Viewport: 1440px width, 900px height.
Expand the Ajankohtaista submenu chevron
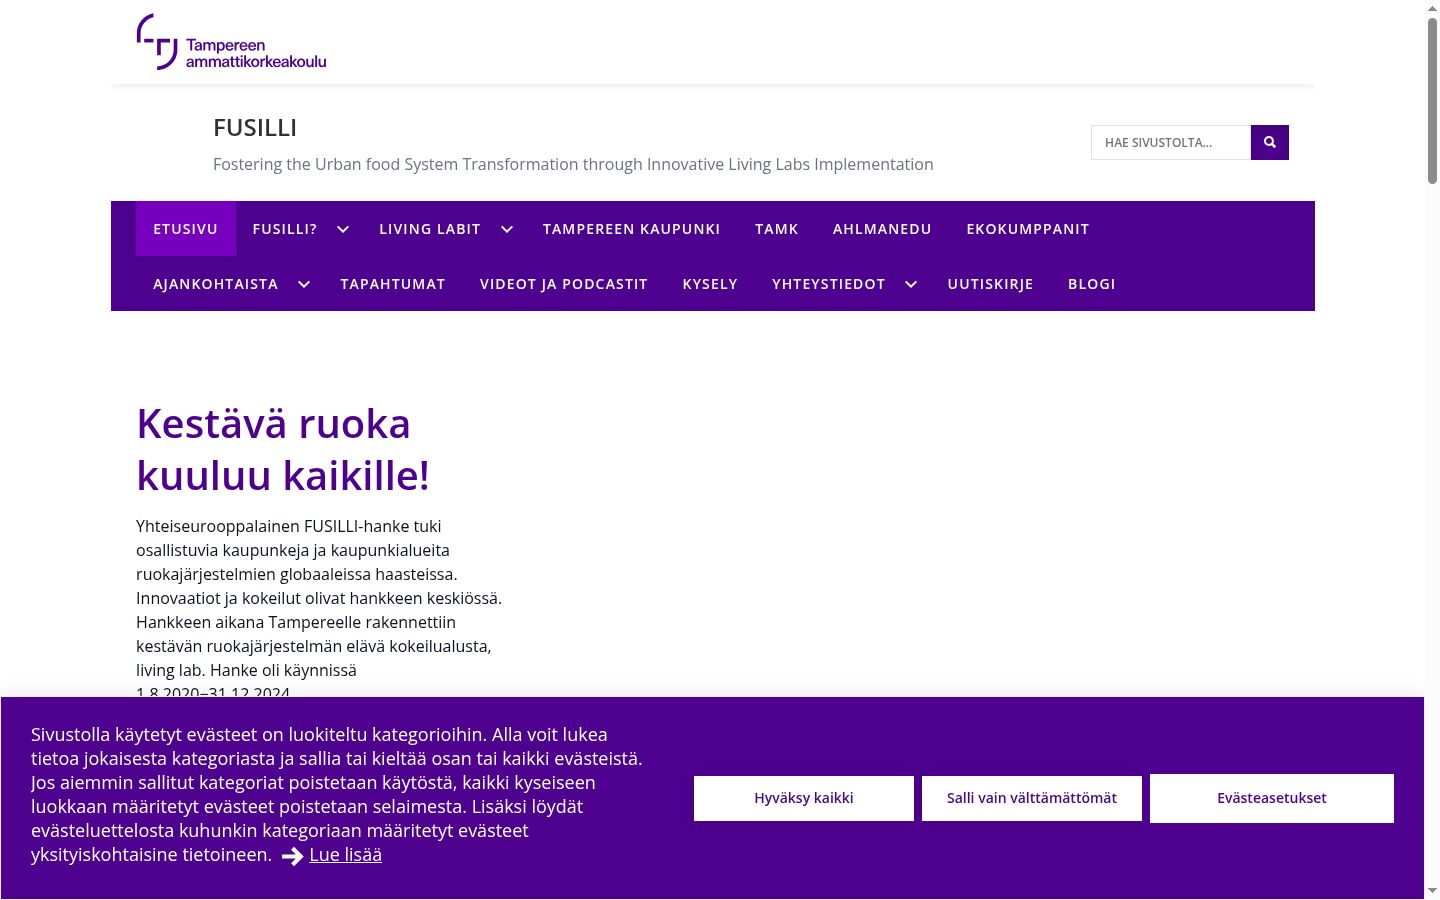tap(304, 284)
